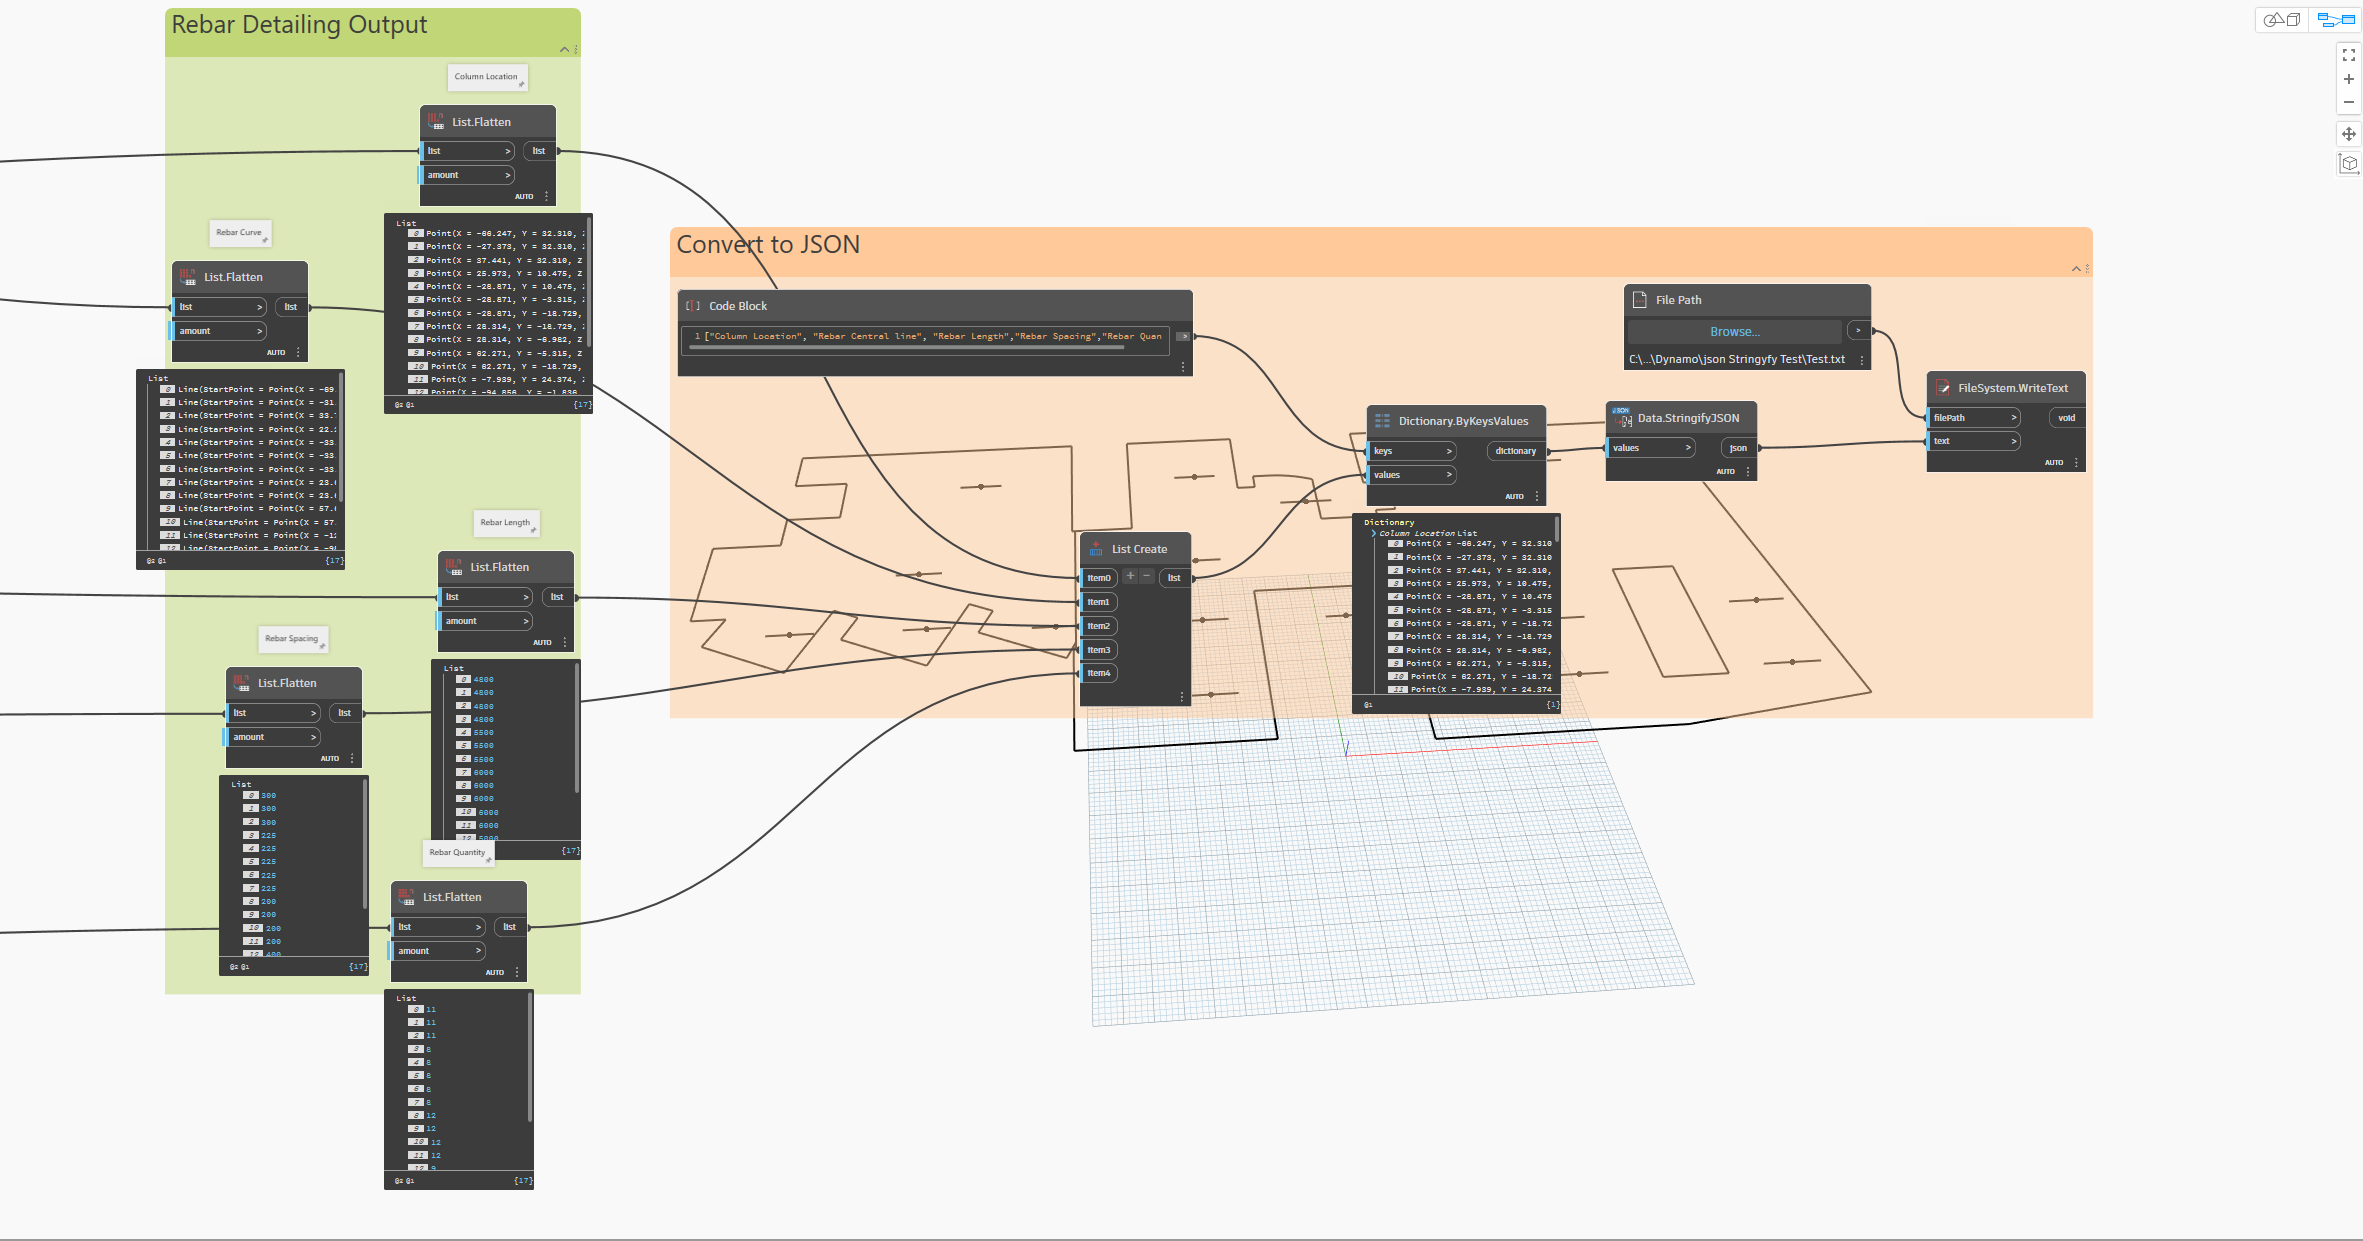Click the Browse... link in File Path
The width and height of the screenshot is (2363, 1241).
point(1734,331)
